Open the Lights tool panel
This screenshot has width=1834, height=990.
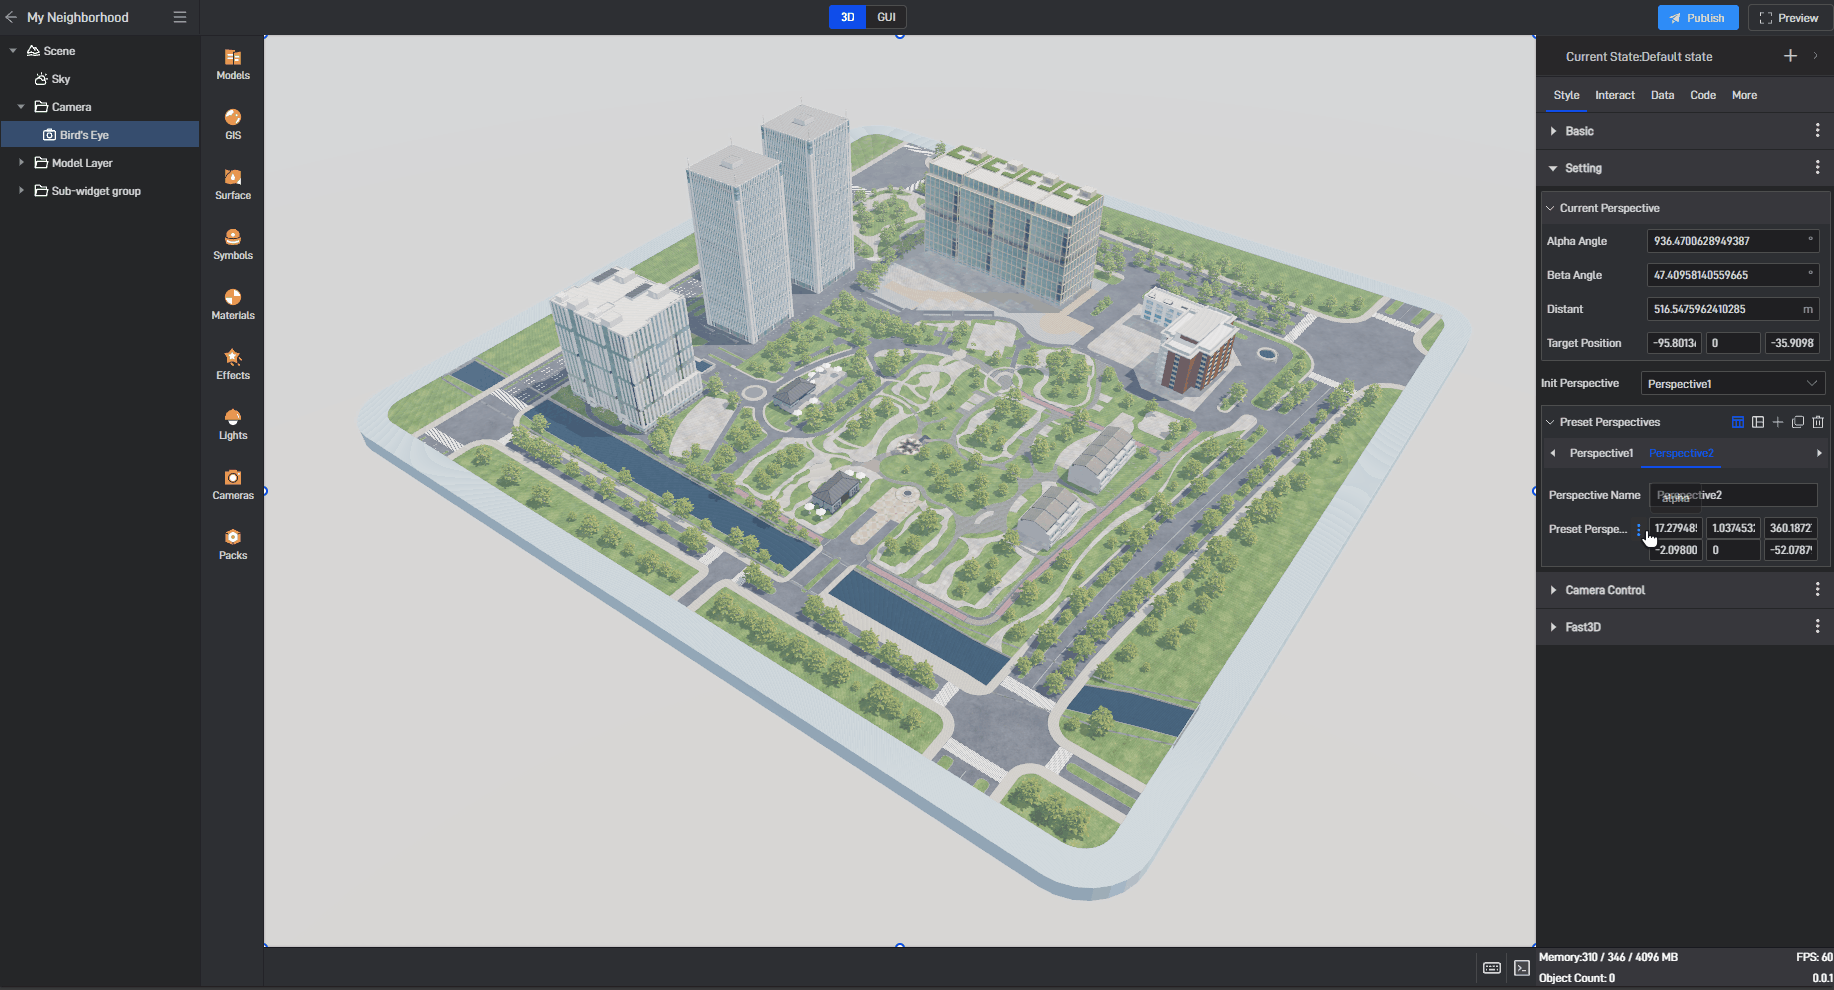pos(232,424)
